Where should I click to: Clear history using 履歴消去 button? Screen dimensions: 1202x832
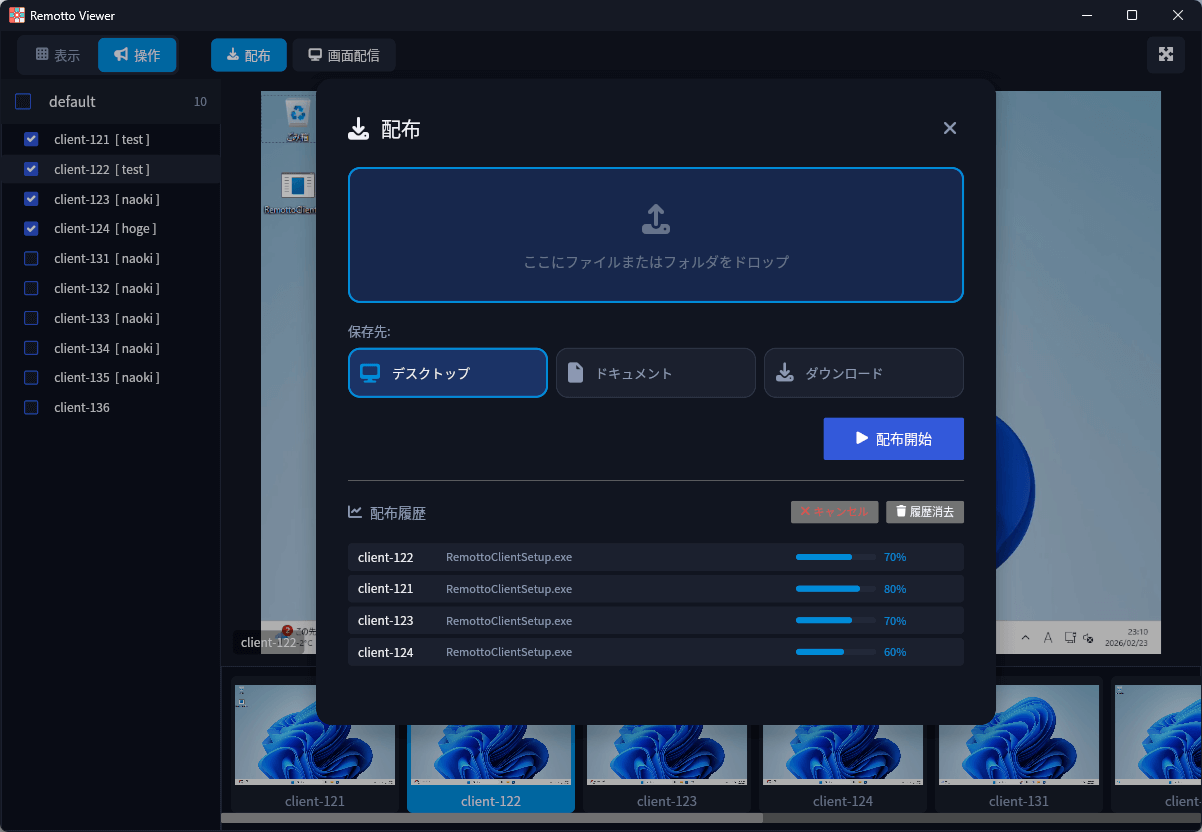pos(924,512)
